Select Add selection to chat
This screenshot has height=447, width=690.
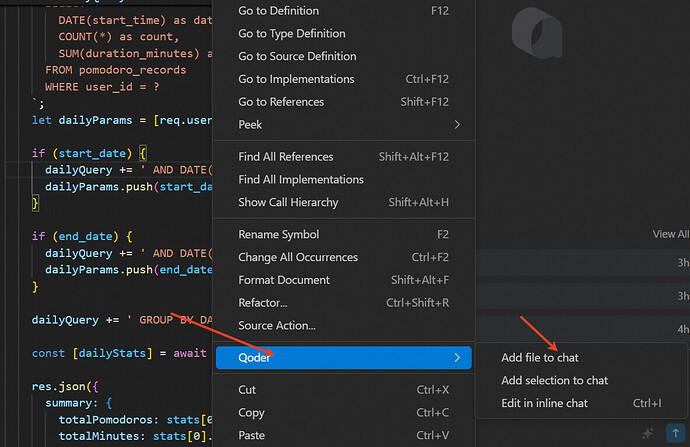coord(581,381)
